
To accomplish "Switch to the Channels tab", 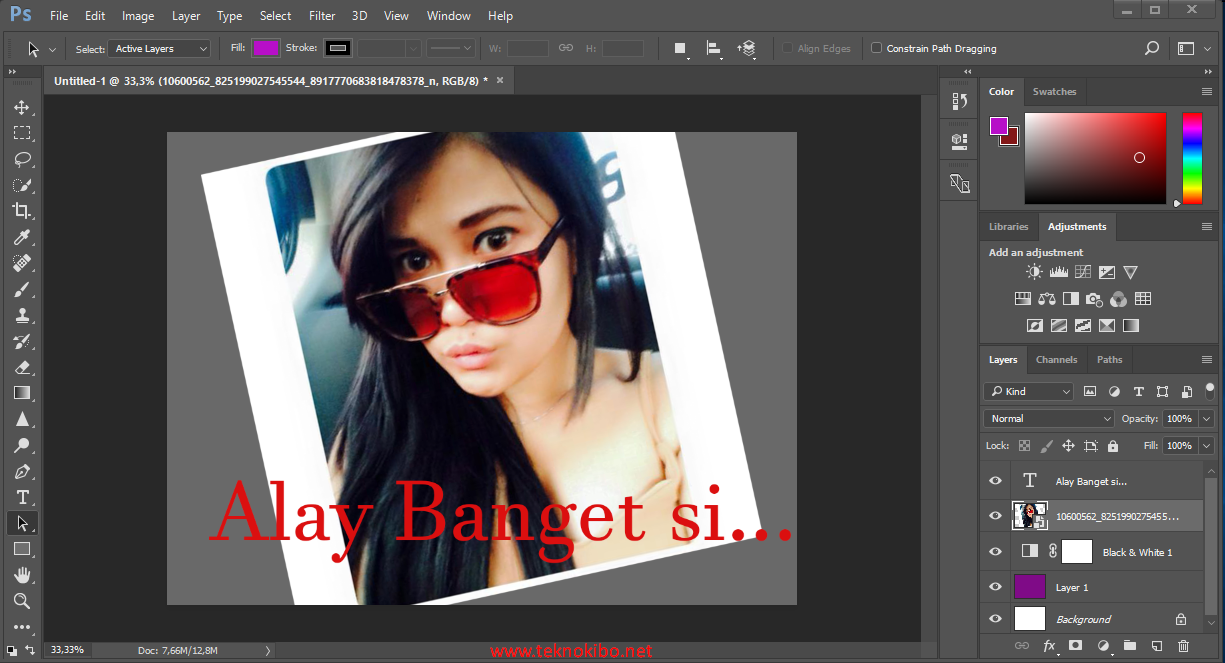I will 1056,360.
